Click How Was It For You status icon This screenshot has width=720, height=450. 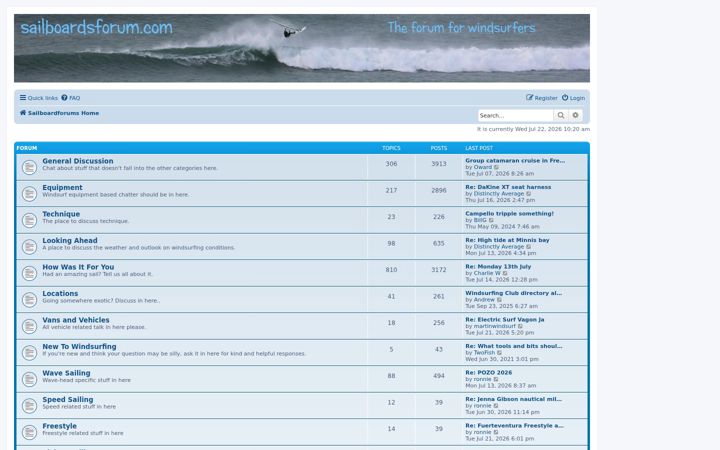click(29, 273)
